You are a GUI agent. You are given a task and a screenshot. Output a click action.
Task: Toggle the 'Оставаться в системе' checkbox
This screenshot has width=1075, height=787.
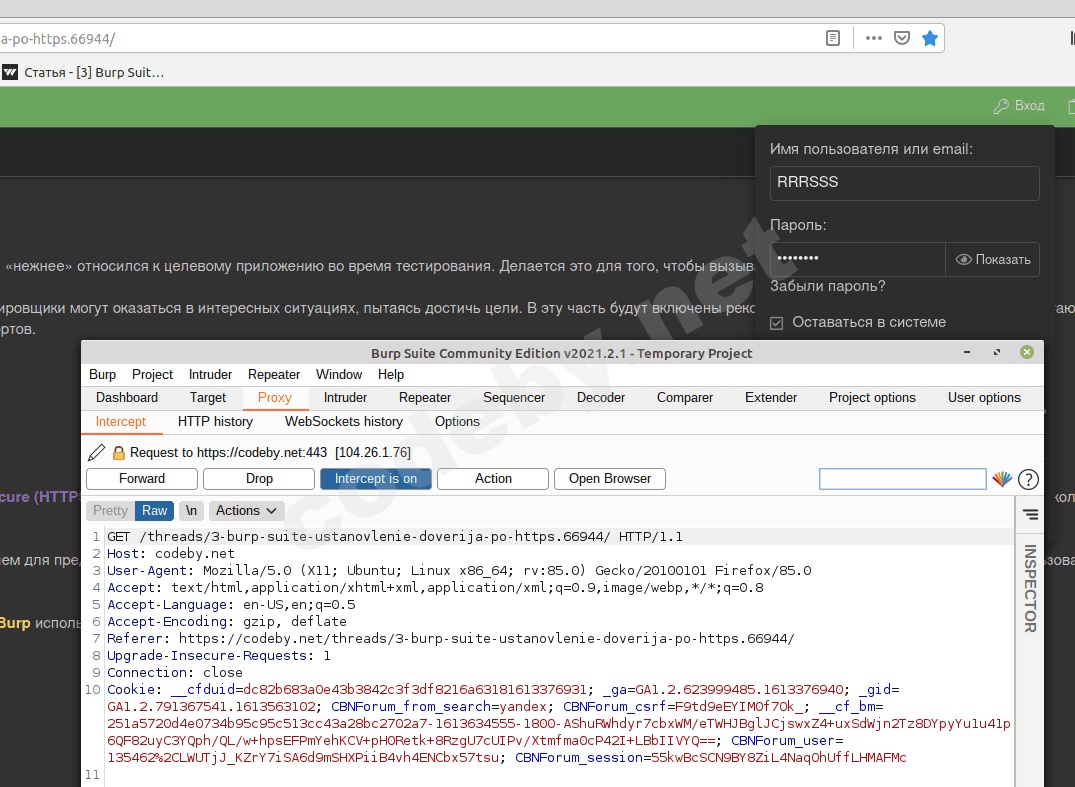777,323
